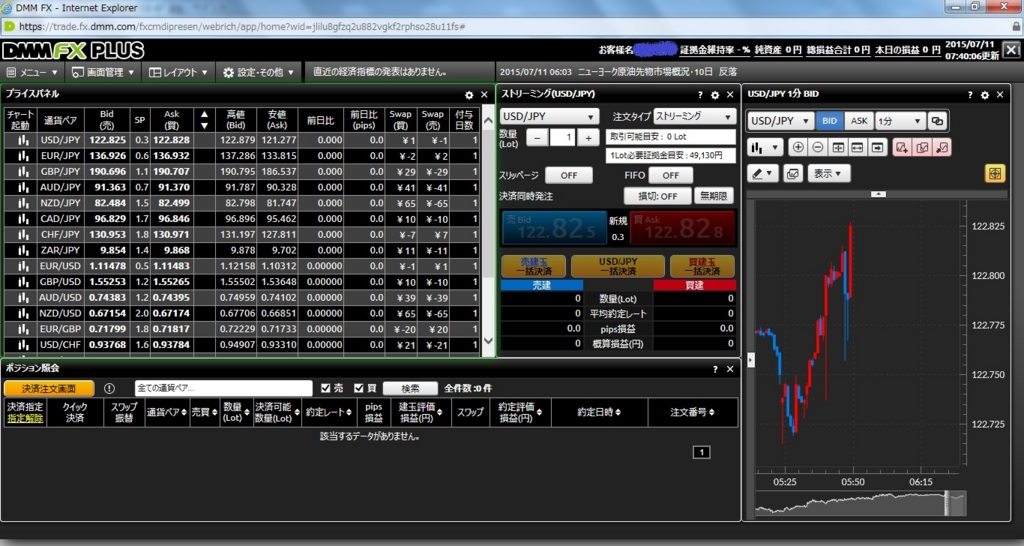Open price panel settings gear
The image size is (1024, 546).
[469, 95]
